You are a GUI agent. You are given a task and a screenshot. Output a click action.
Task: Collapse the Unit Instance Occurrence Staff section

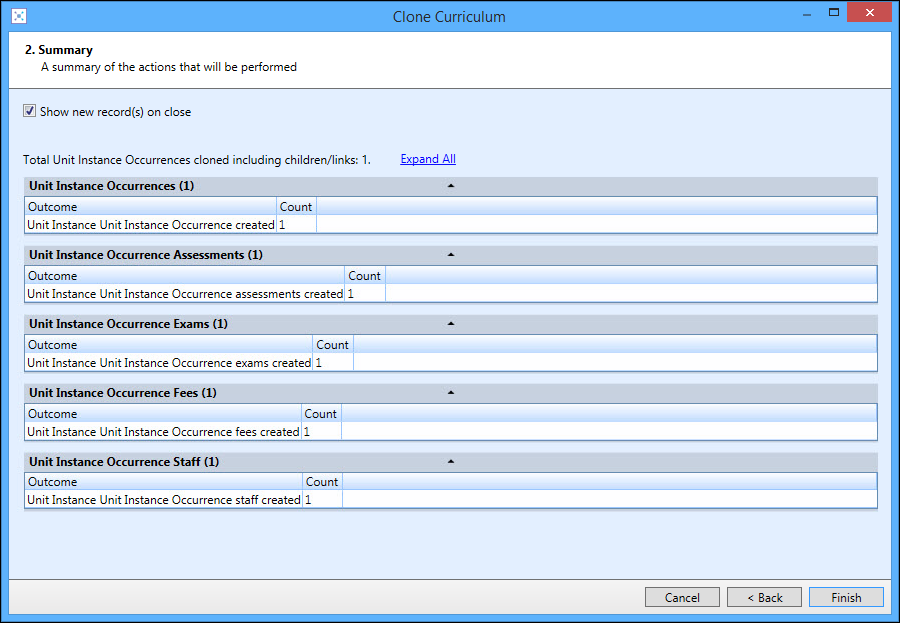point(450,461)
